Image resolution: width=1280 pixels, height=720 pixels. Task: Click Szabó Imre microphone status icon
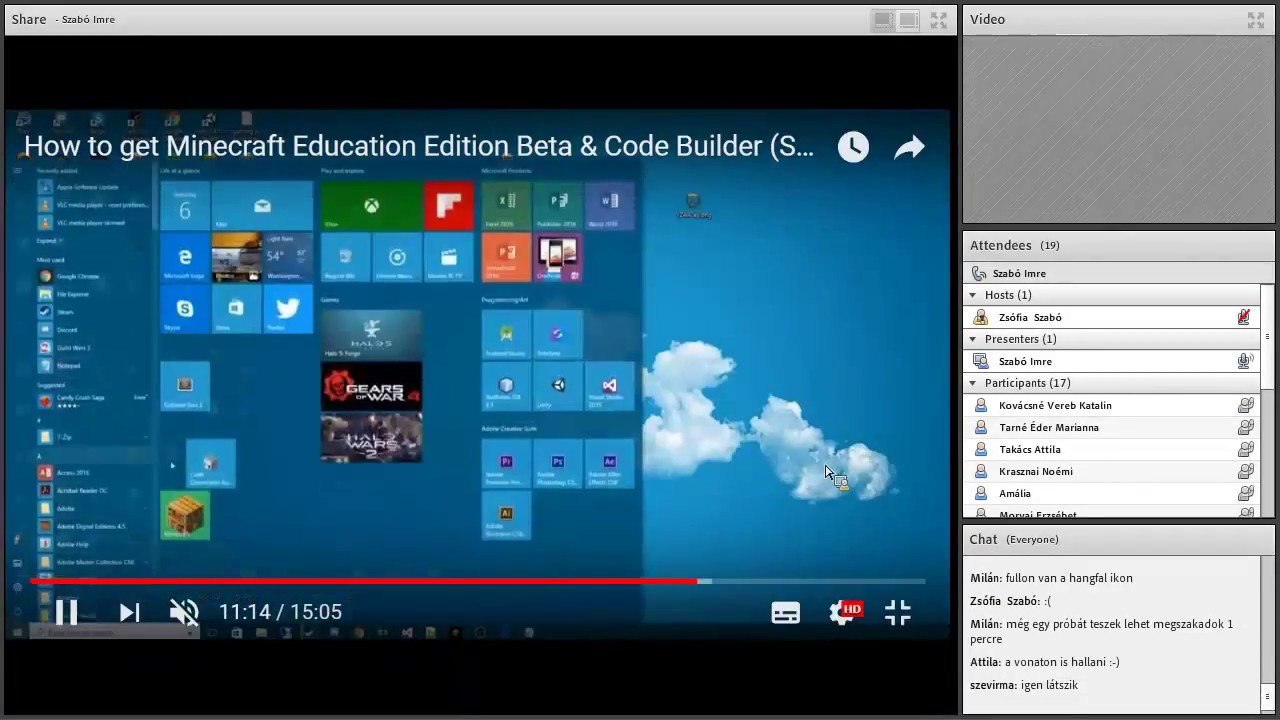pos(1245,361)
